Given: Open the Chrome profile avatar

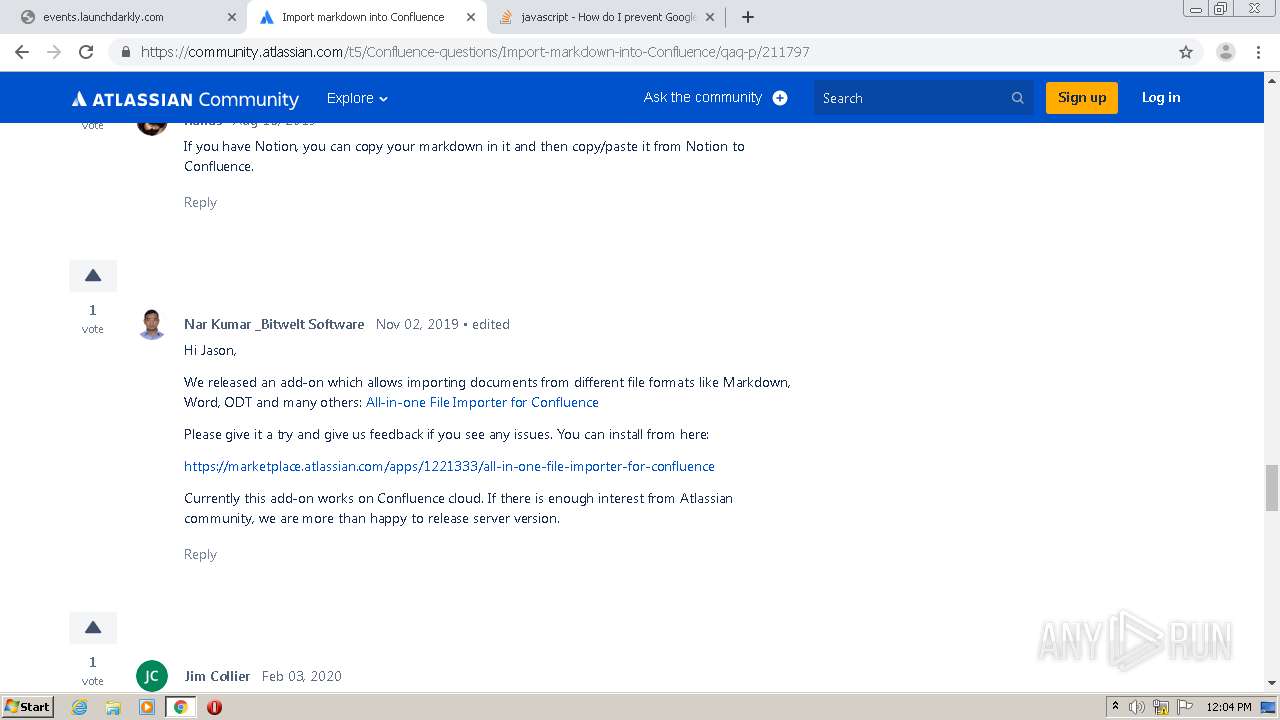Looking at the screenshot, I should point(1225,52).
